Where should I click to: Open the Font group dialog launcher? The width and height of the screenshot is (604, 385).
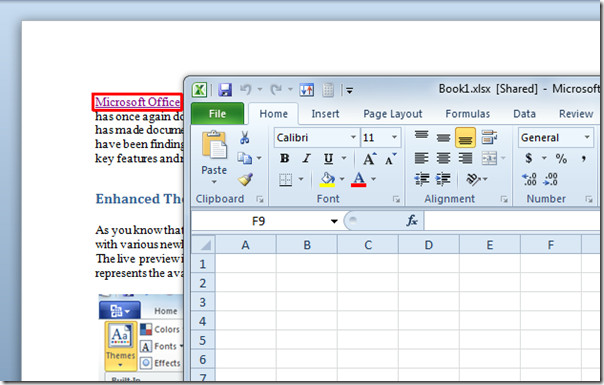(x=396, y=199)
